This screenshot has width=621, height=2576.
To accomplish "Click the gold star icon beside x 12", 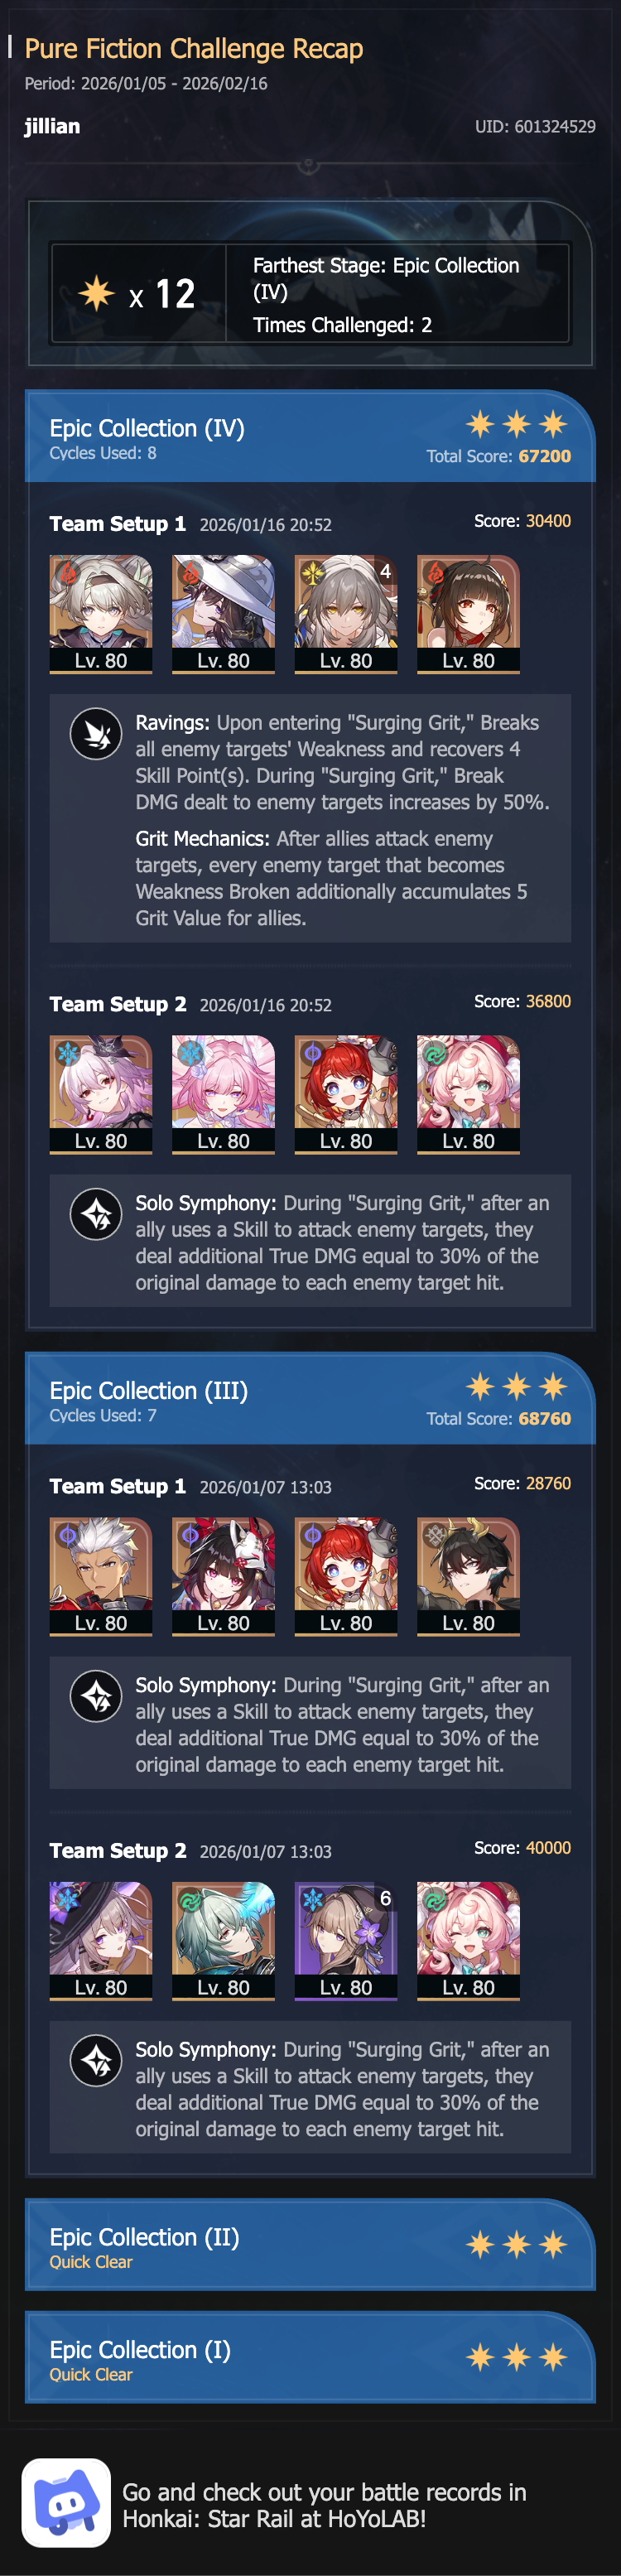I will pyautogui.click(x=97, y=293).
